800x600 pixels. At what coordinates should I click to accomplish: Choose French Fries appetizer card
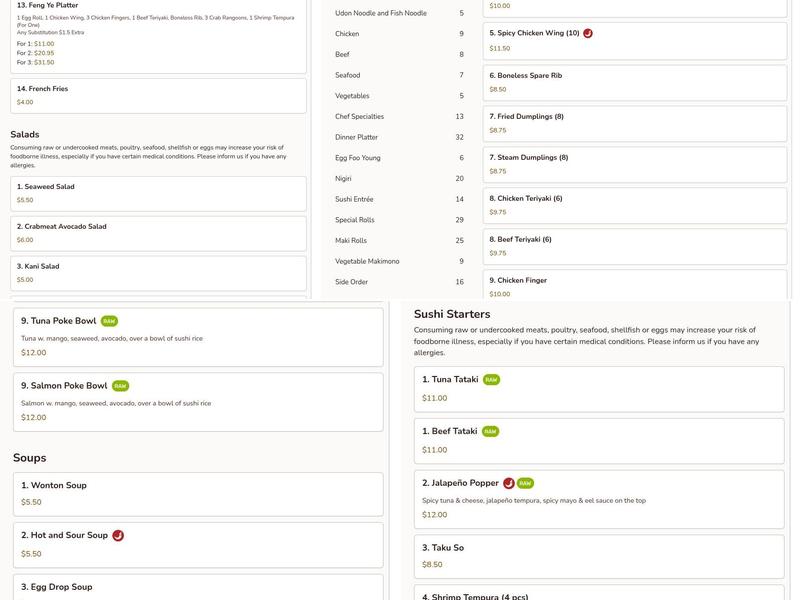coord(158,95)
